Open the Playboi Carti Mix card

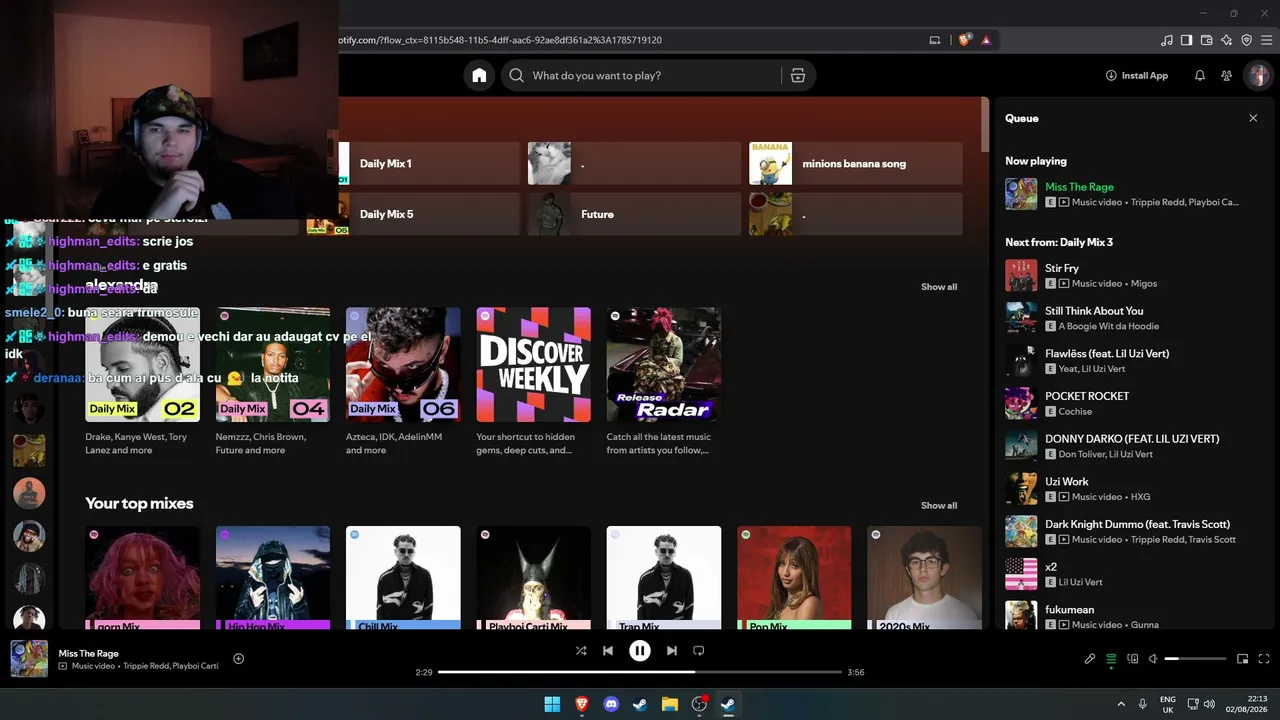point(533,577)
